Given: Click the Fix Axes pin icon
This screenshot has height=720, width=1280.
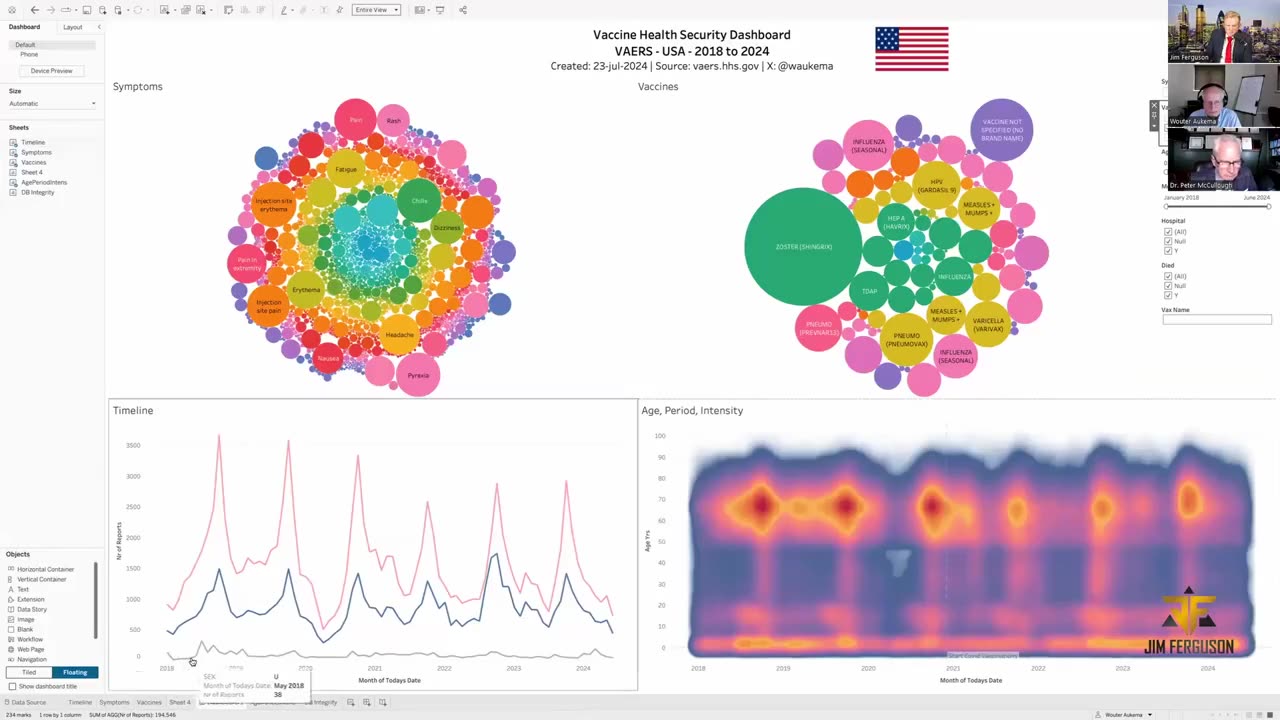Looking at the screenshot, I should (340, 10).
